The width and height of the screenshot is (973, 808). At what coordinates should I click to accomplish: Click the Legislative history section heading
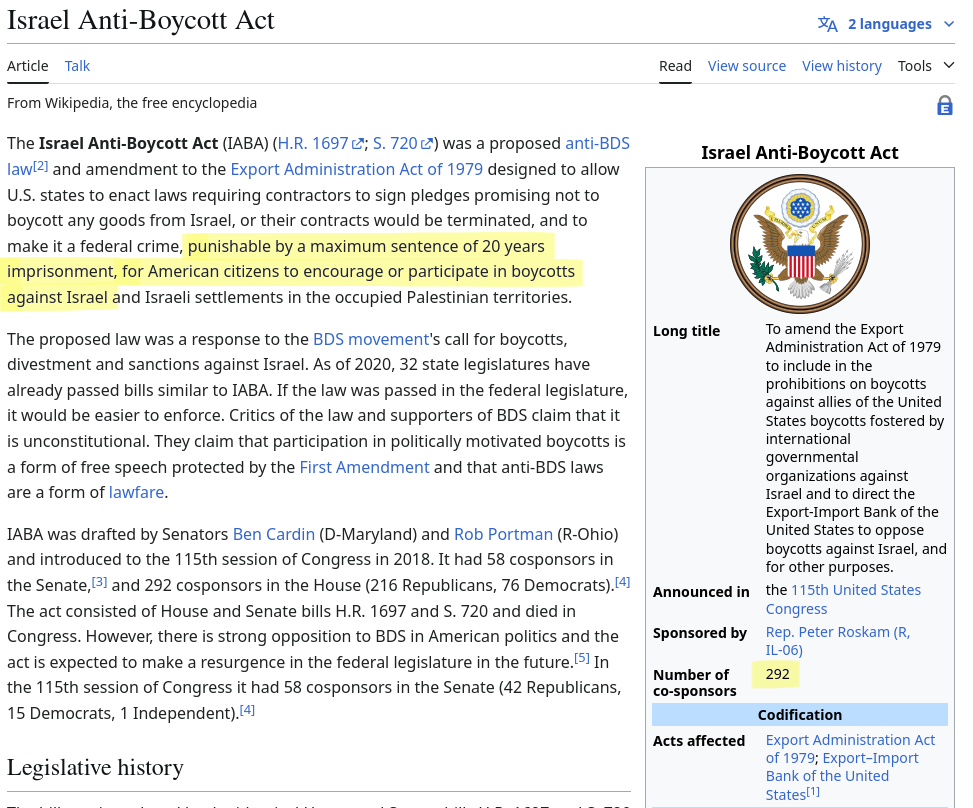(95, 768)
